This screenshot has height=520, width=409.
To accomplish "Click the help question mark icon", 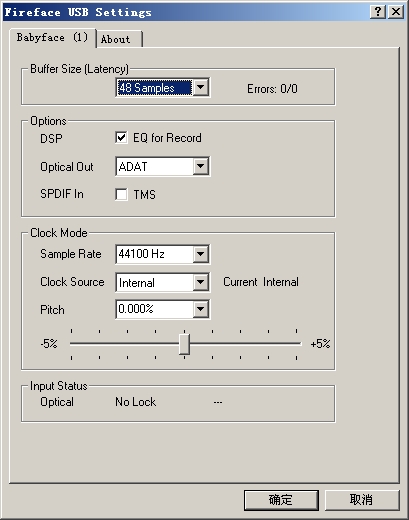I will pyautogui.click(x=378, y=12).
